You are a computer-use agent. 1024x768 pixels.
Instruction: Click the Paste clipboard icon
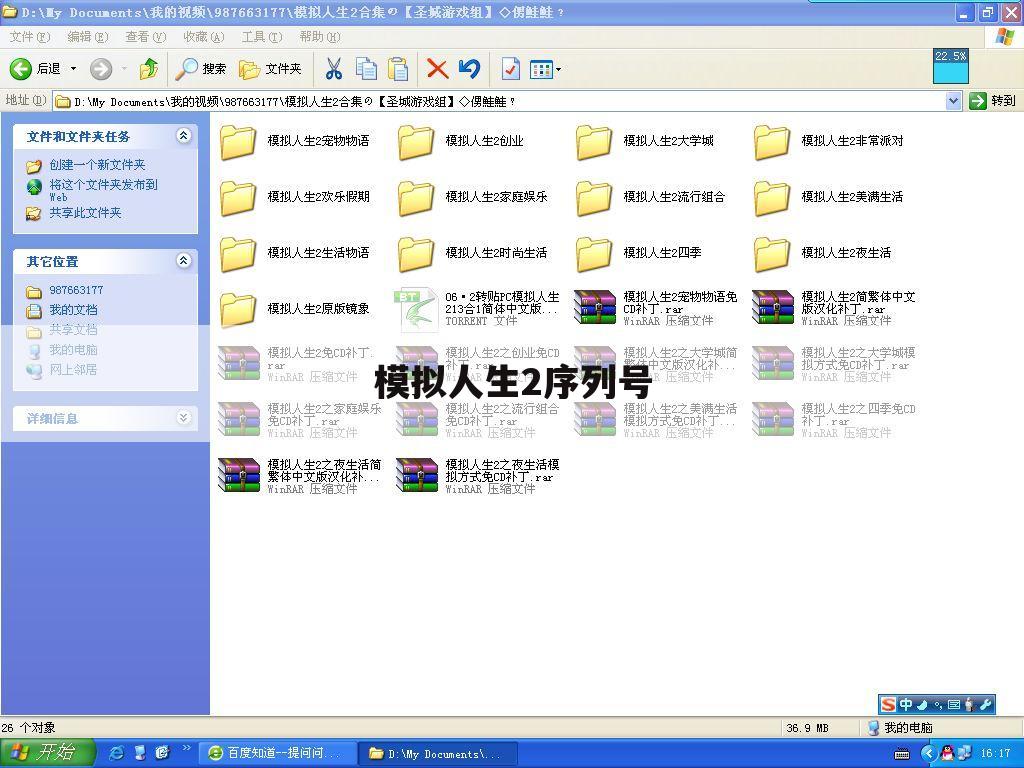398,69
